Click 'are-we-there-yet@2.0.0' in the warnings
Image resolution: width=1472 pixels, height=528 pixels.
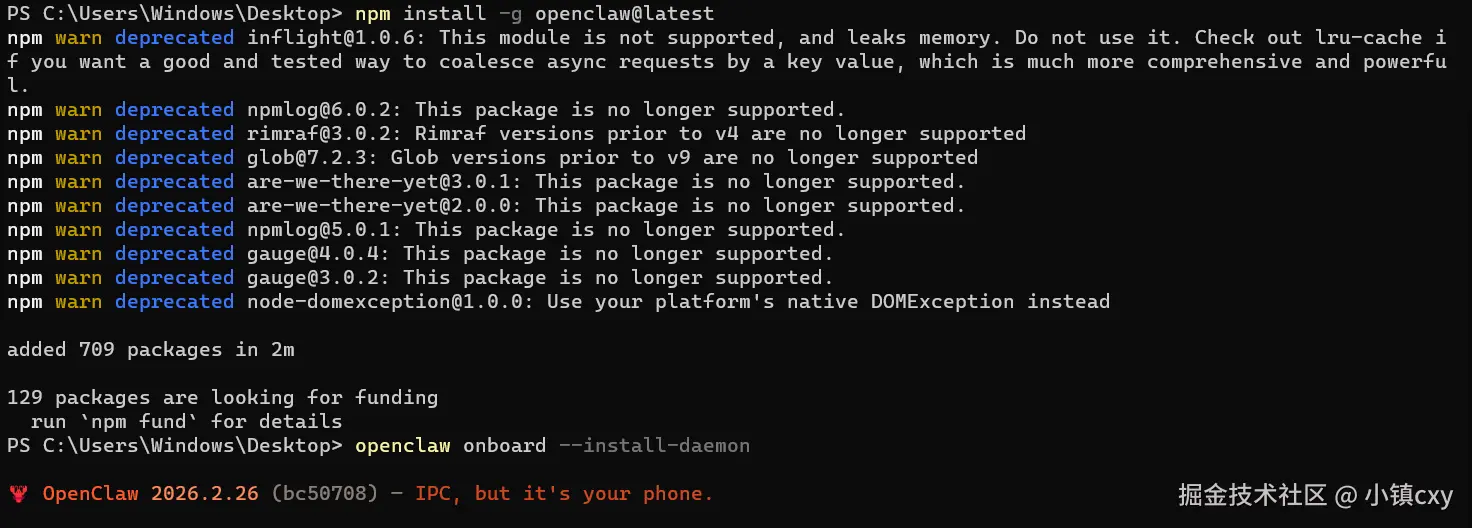[383, 206]
